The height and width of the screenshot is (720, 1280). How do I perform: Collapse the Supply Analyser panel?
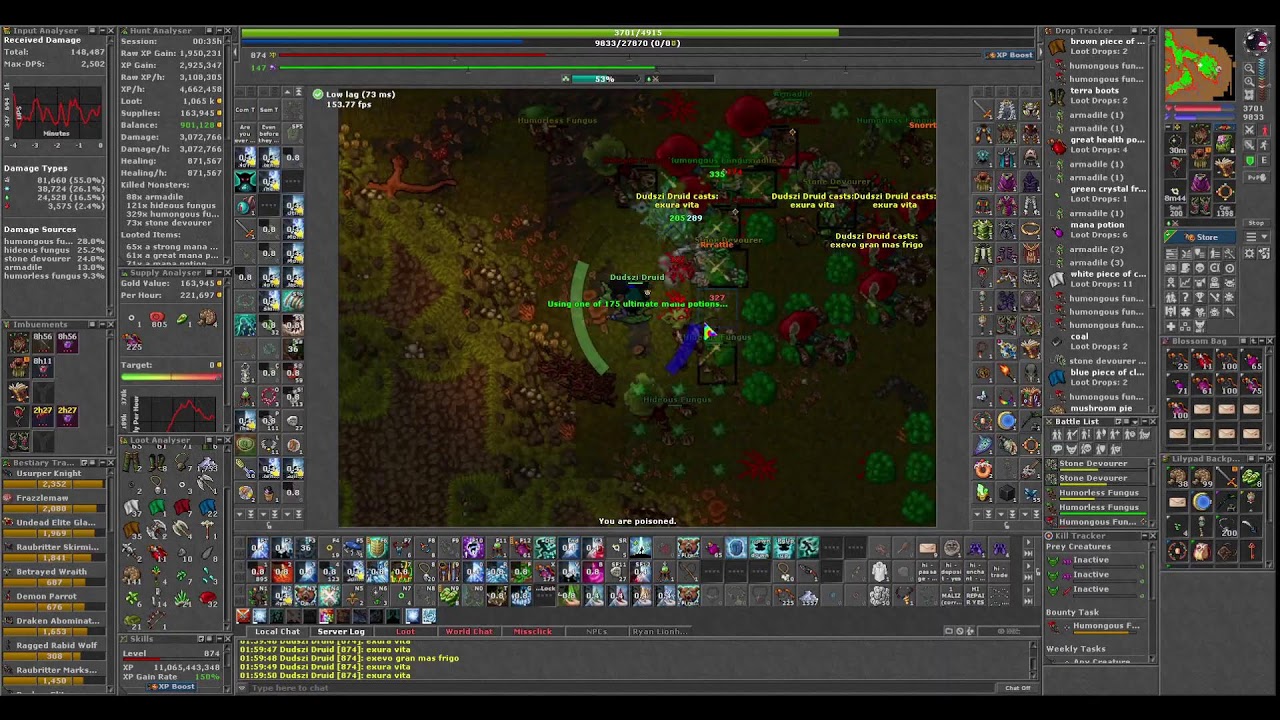click(219, 272)
